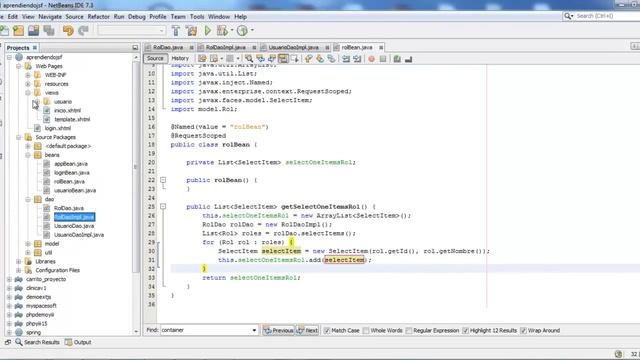Click the Last Edit icon in editor toolbar

pos(202,59)
